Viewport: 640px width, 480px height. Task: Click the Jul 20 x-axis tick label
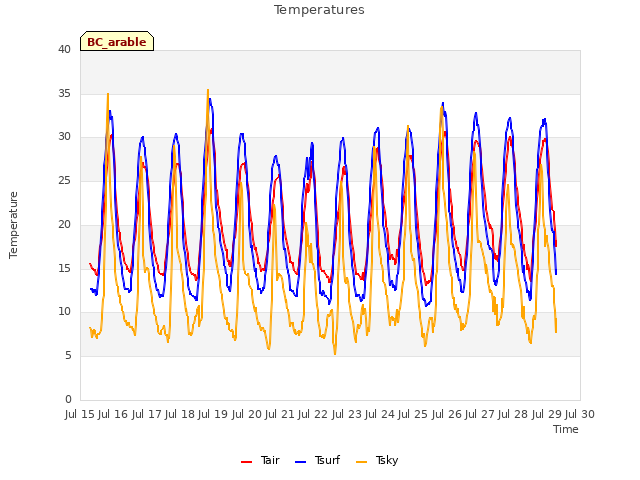(x=246, y=414)
